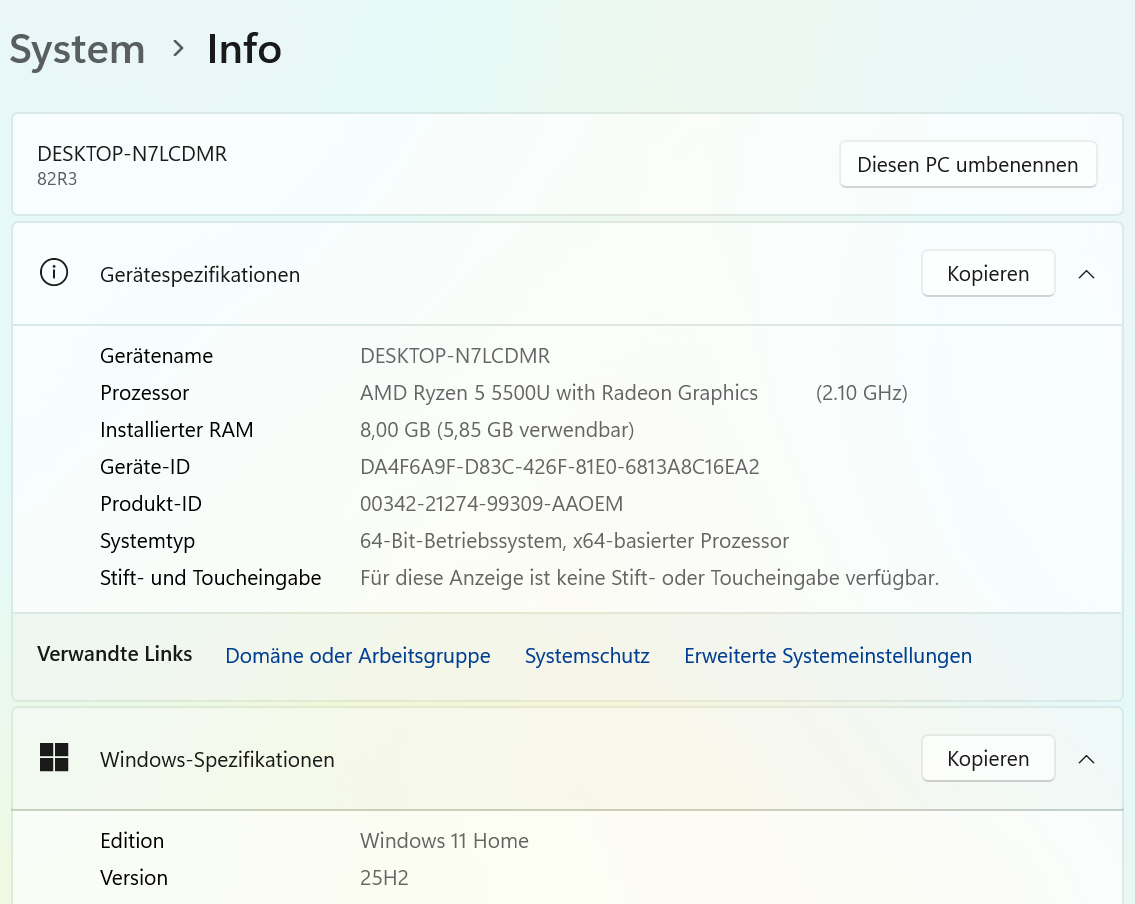1135x904 pixels.
Task: Click the breadcrumb arrow after System
Action: tap(178, 48)
